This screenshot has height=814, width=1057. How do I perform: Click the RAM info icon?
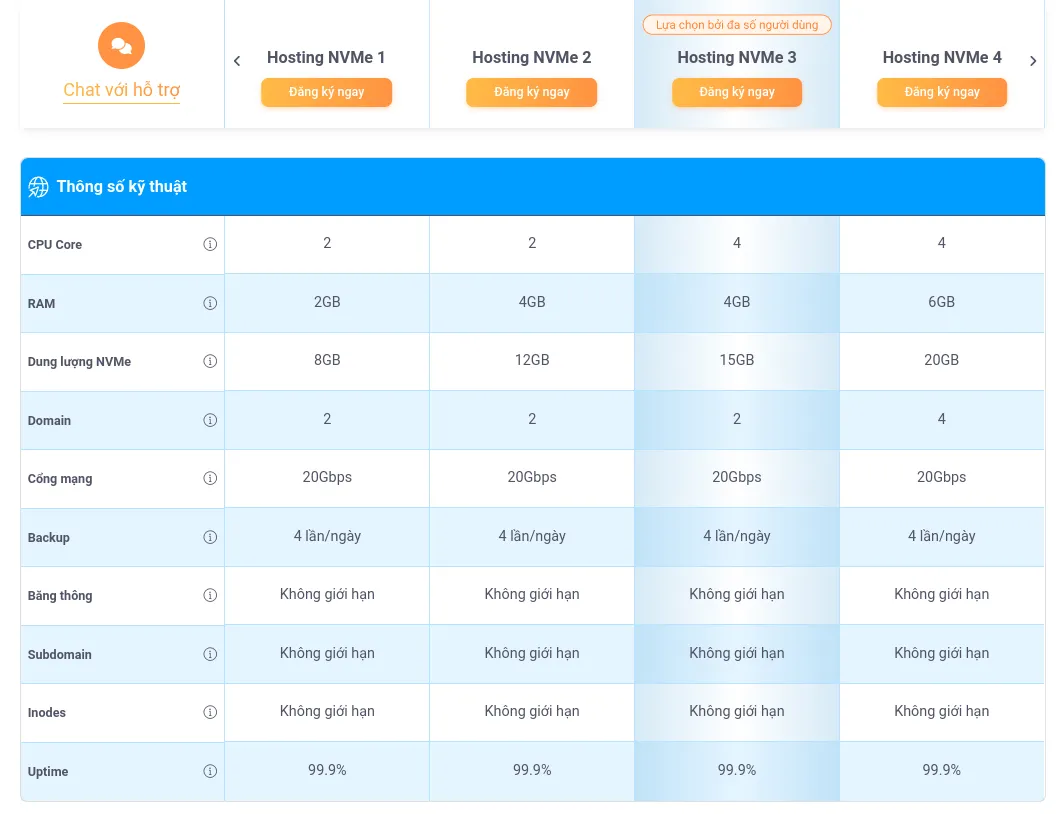pyautogui.click(x=210, y=303)
